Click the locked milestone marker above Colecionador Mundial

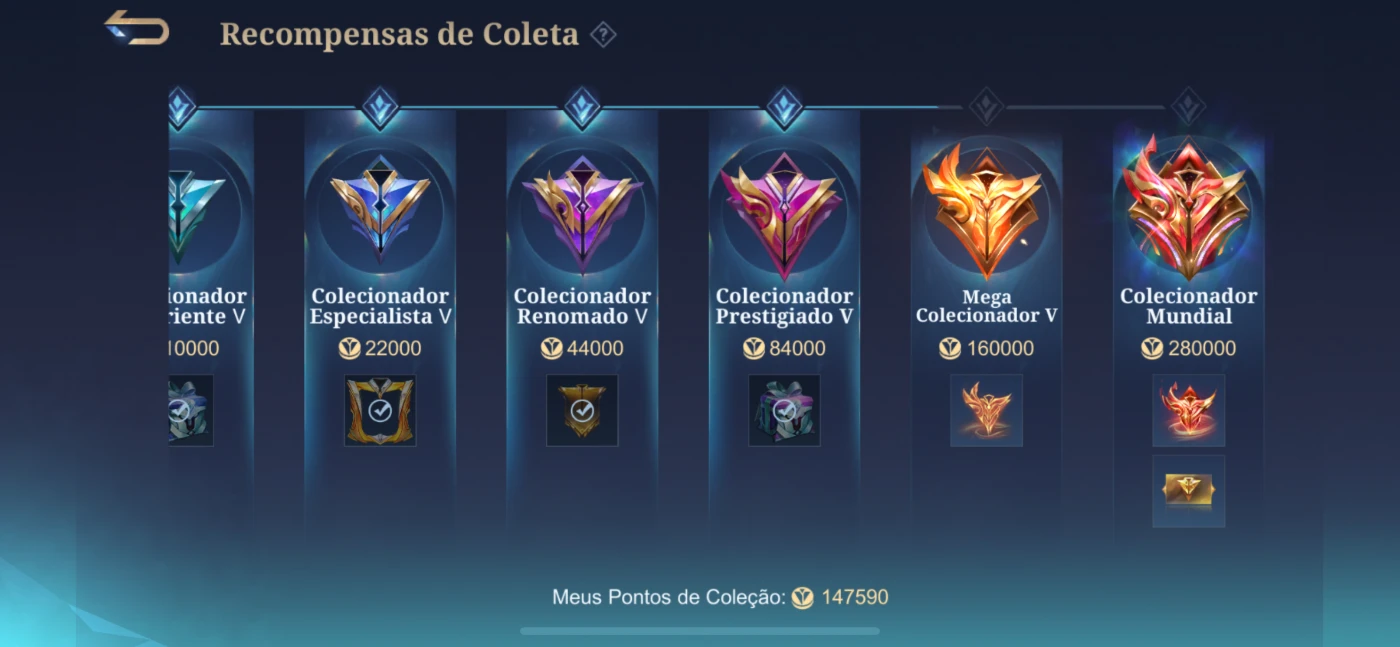click(x=1188, y=107)
